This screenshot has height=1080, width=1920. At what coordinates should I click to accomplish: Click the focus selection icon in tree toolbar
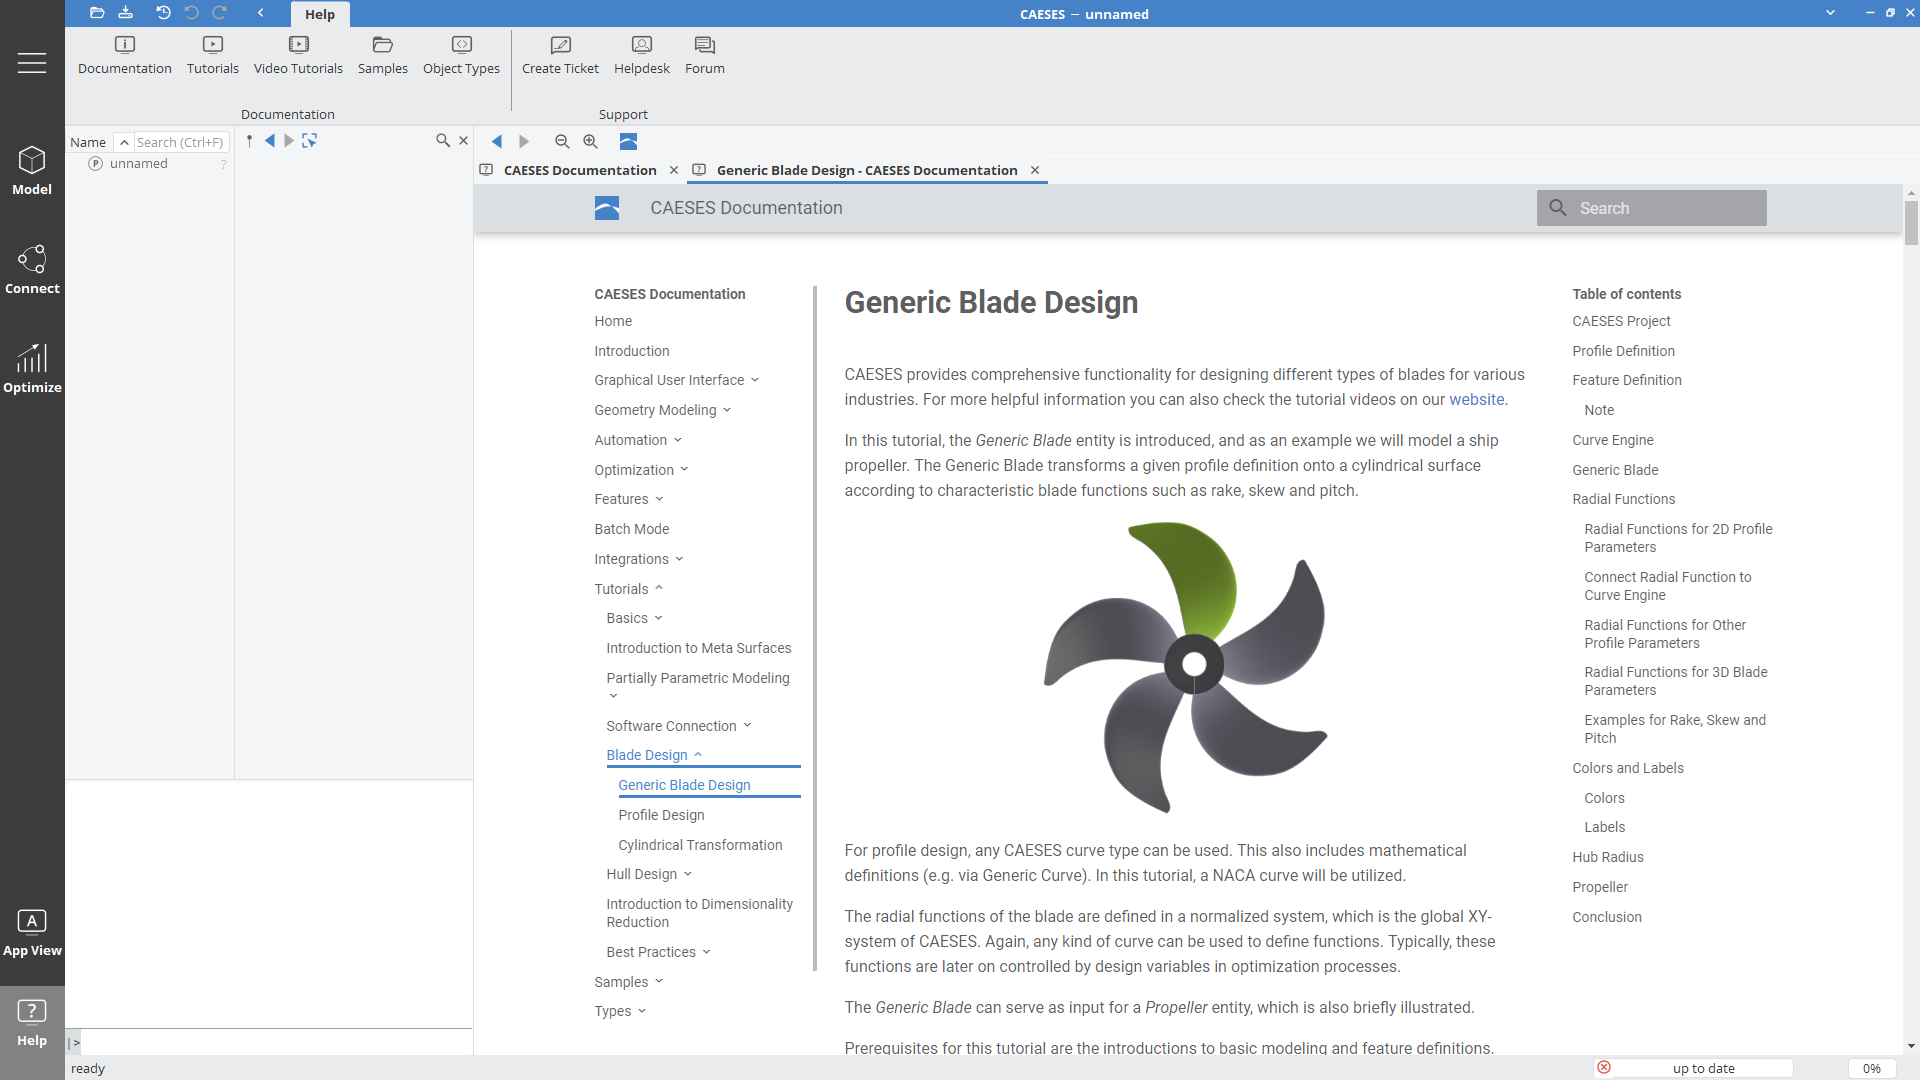pyautogui.click(x=310, y=141)
